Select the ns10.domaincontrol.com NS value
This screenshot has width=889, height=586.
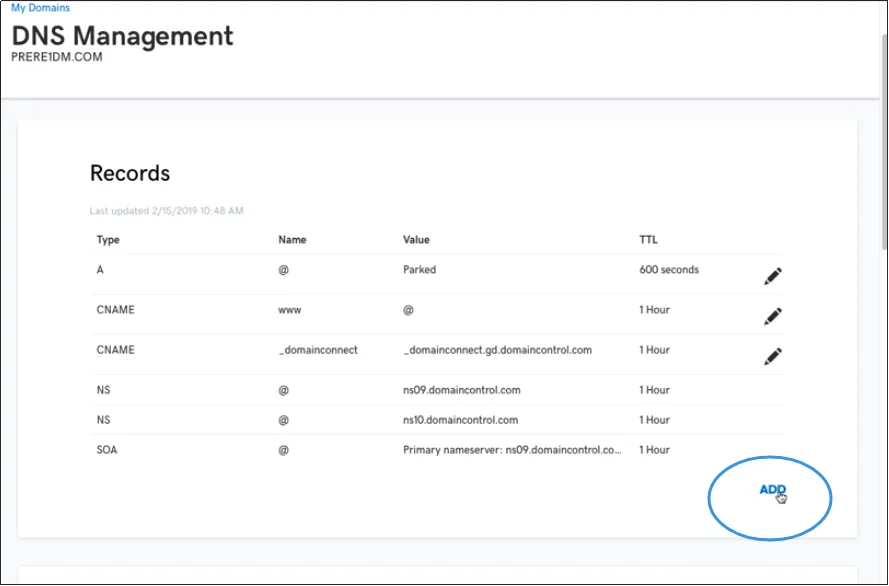[461, 420]
